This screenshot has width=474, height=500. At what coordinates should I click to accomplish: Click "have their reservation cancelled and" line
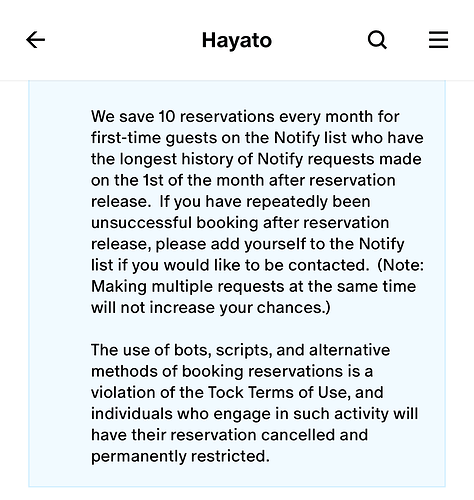click(229, 435)
